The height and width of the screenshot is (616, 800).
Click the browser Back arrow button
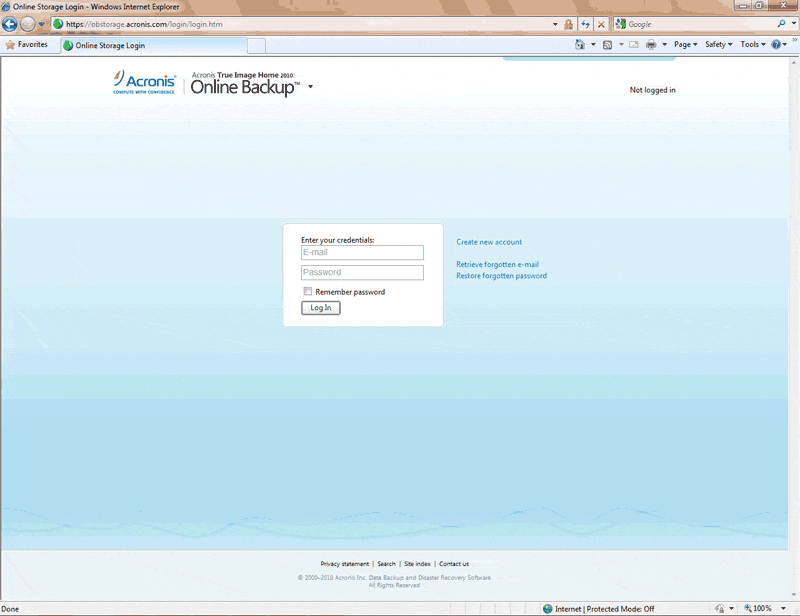tap(10, 24)
